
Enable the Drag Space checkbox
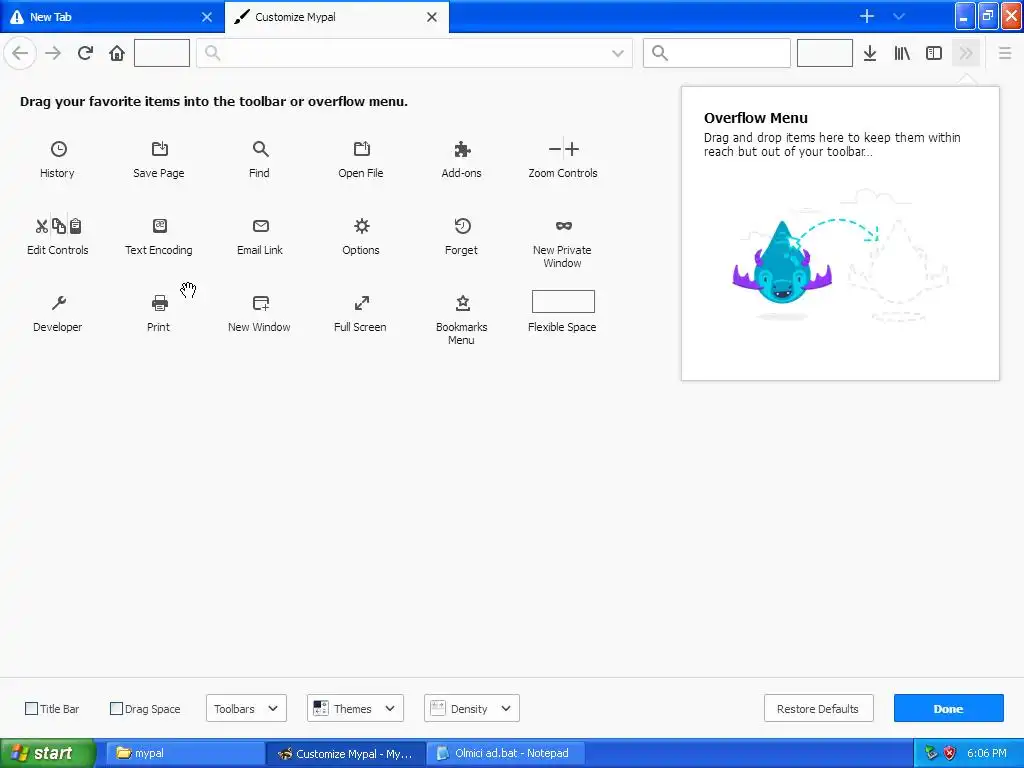point(116,709)
